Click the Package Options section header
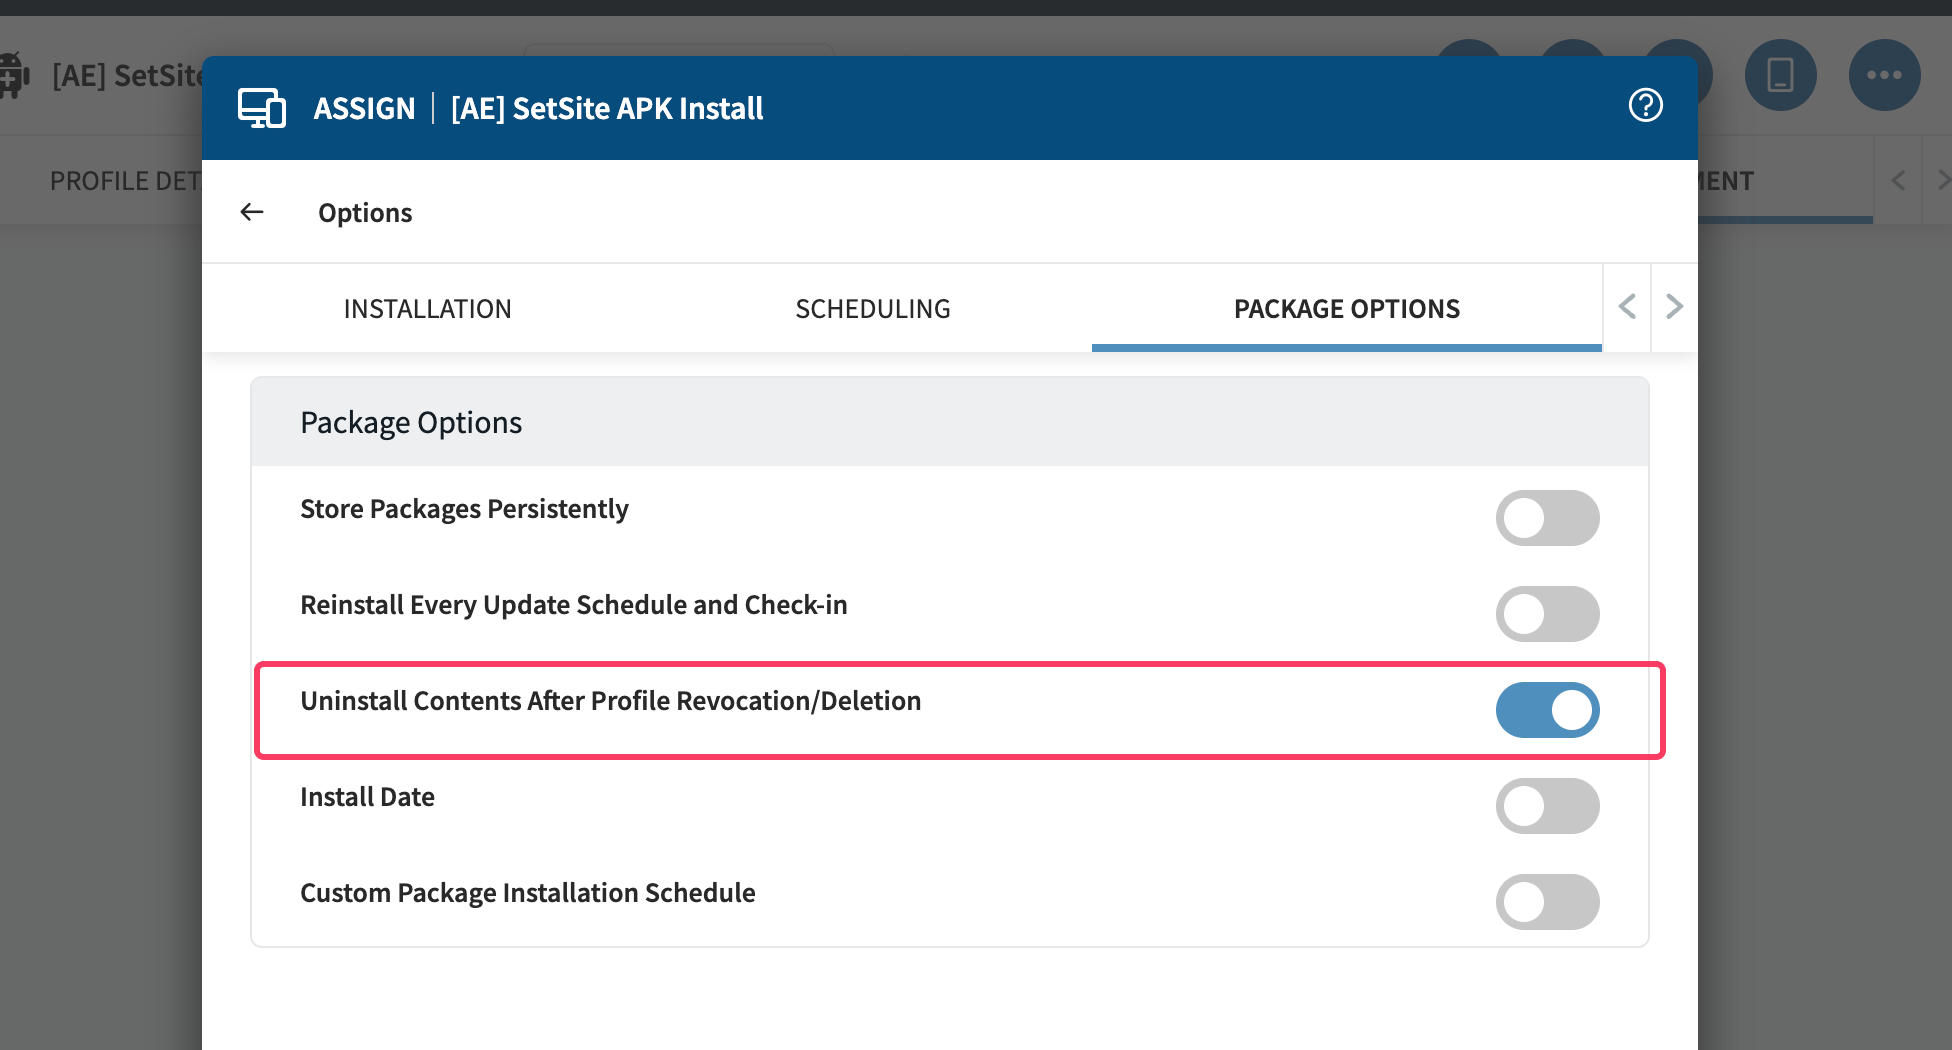The height and width of the screenshot is (1050, 1952). pyautogui.click(x=411, y=423)
